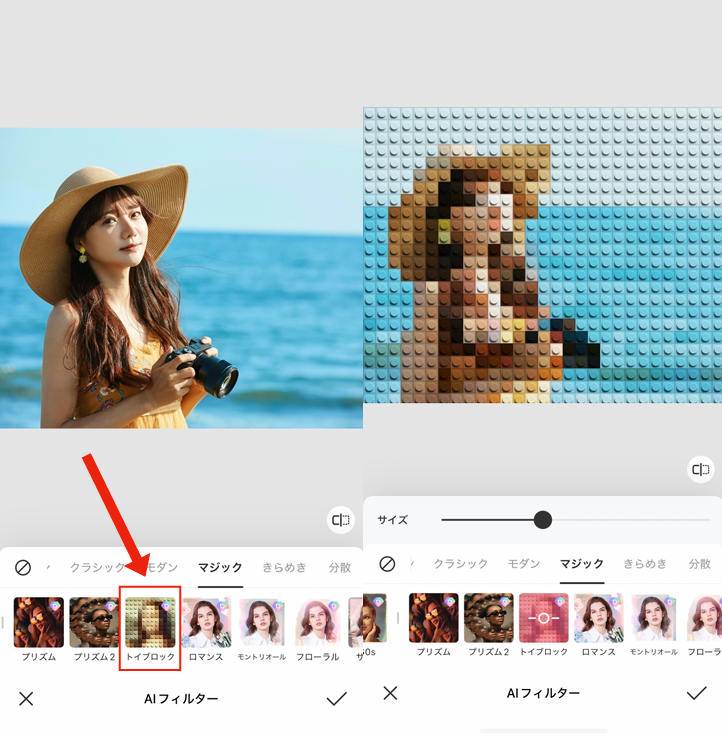Tap the original beach photo preview
The image size is (722, 736).
tap(181, 278)
